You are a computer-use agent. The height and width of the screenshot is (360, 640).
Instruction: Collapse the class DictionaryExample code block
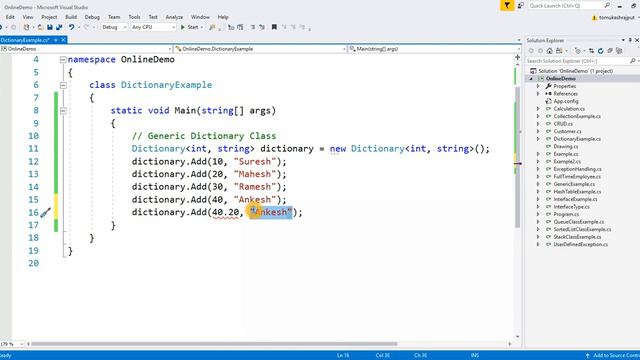(x=63, y=85)
